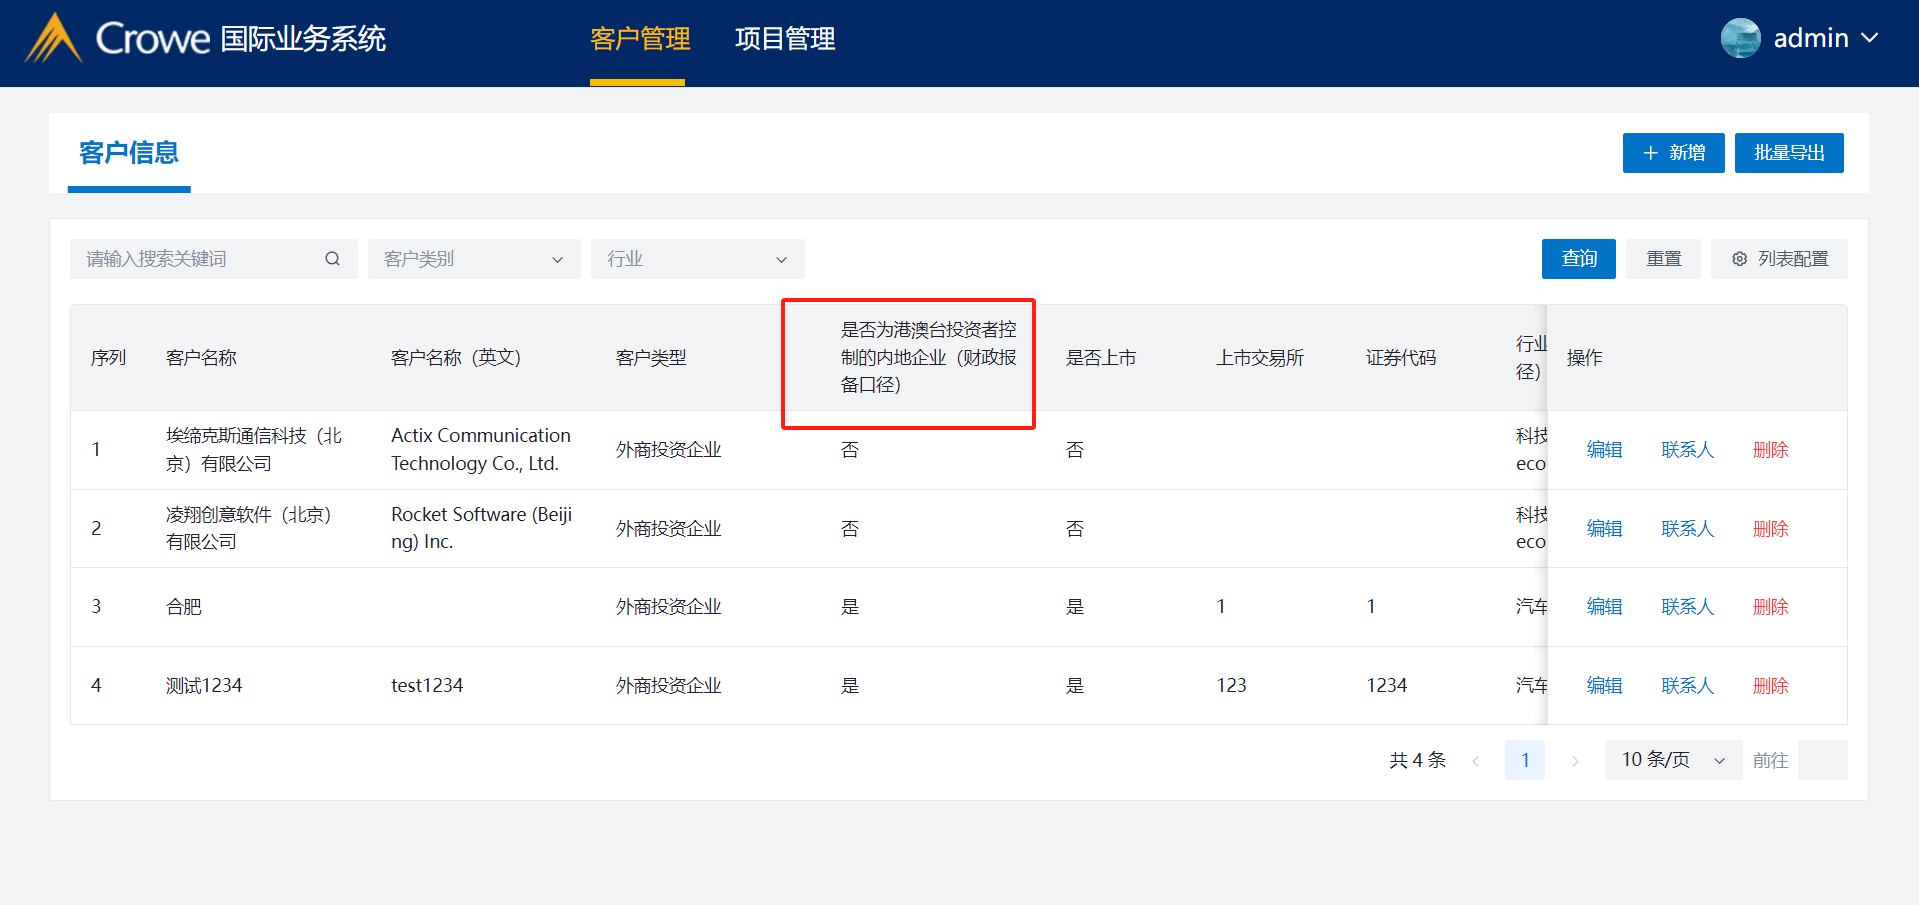Click the 证券代码 column header
The image size is (1919, 905).
click(1401, 358)
